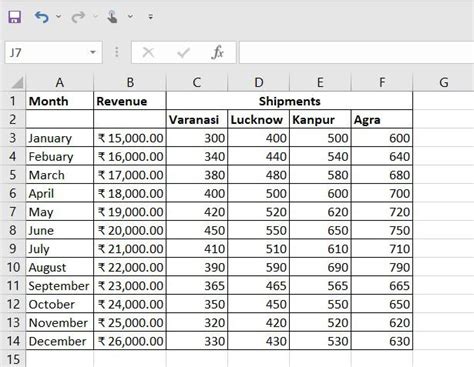Expand the Name Box dropdown arrow
The width and height of the screenshot is (474, 367).
point(93,52)
